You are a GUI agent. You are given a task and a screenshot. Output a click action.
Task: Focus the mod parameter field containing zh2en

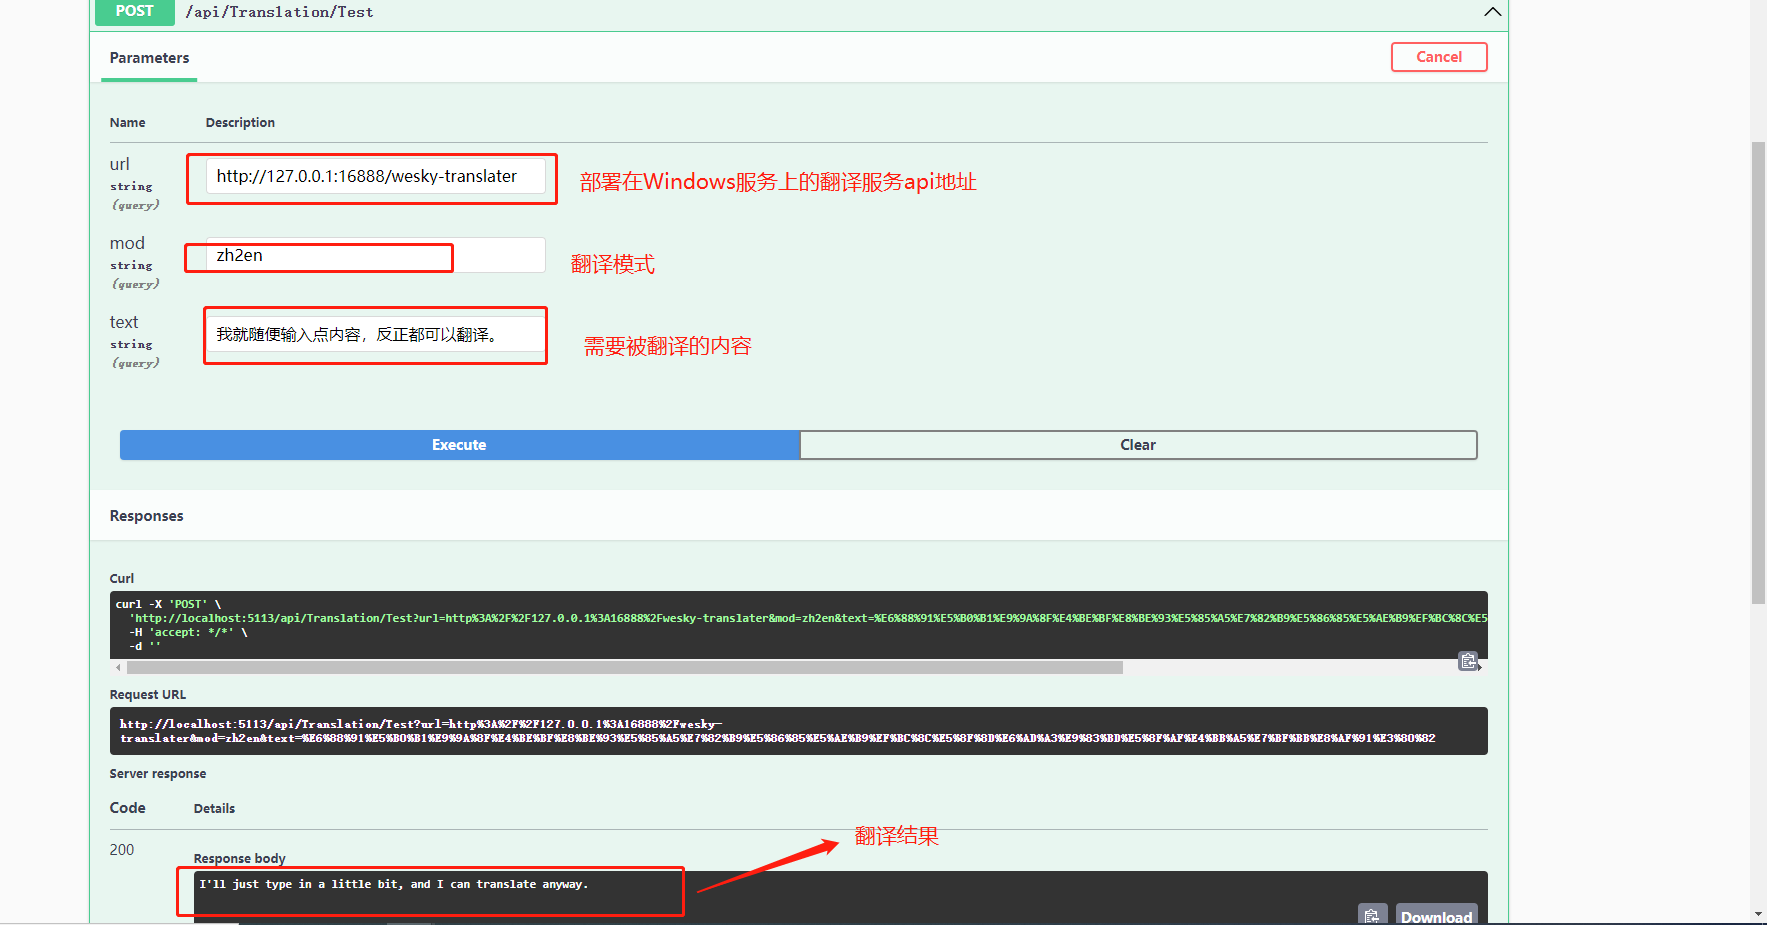(376, 255)
